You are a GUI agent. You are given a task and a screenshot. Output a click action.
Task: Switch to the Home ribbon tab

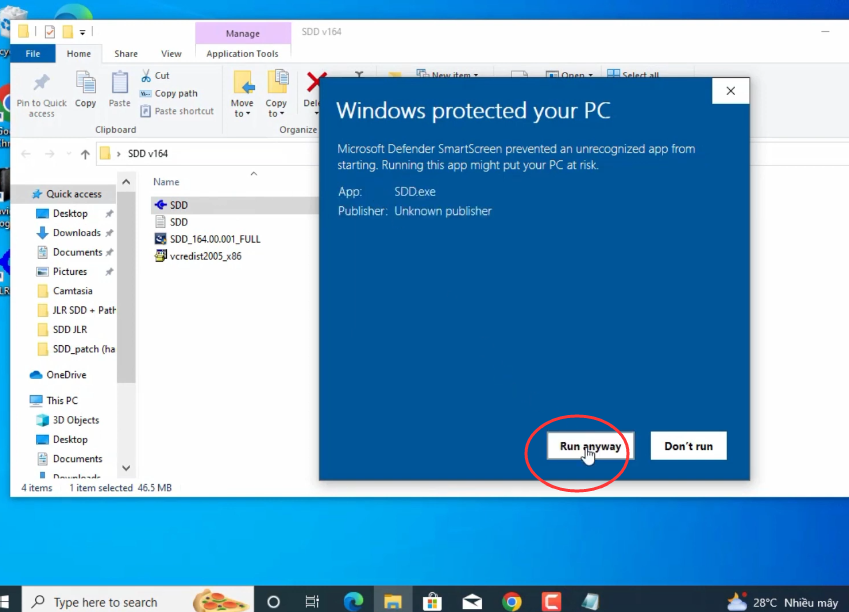(79, 54)
